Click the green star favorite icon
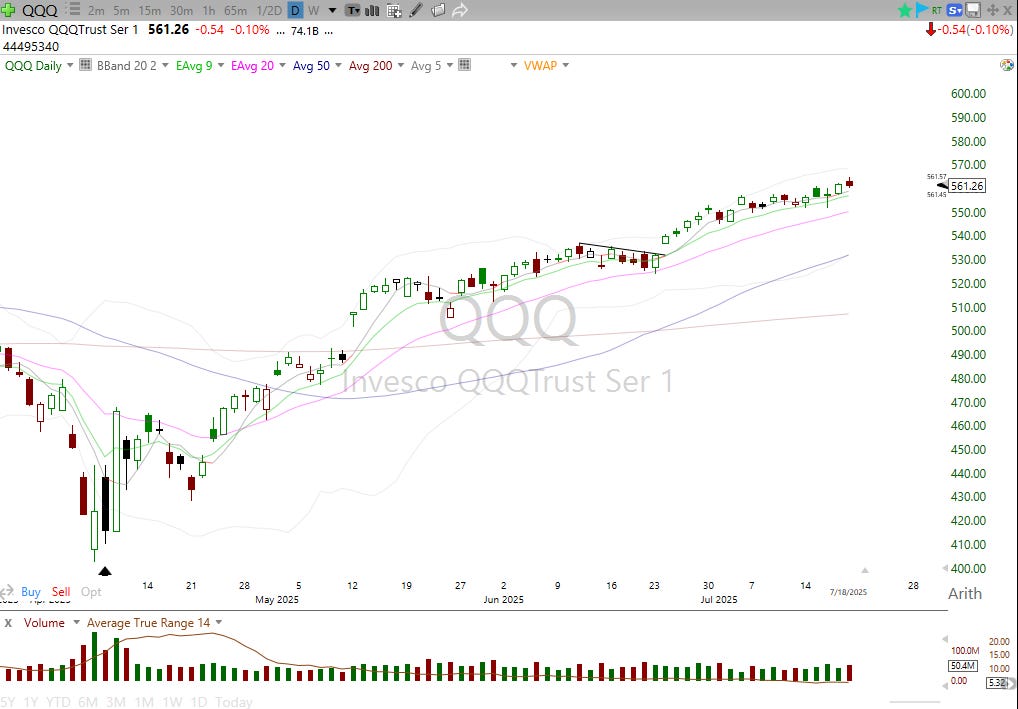The width and height of the screenshot is (1018, 709). (x=904, y=10)
